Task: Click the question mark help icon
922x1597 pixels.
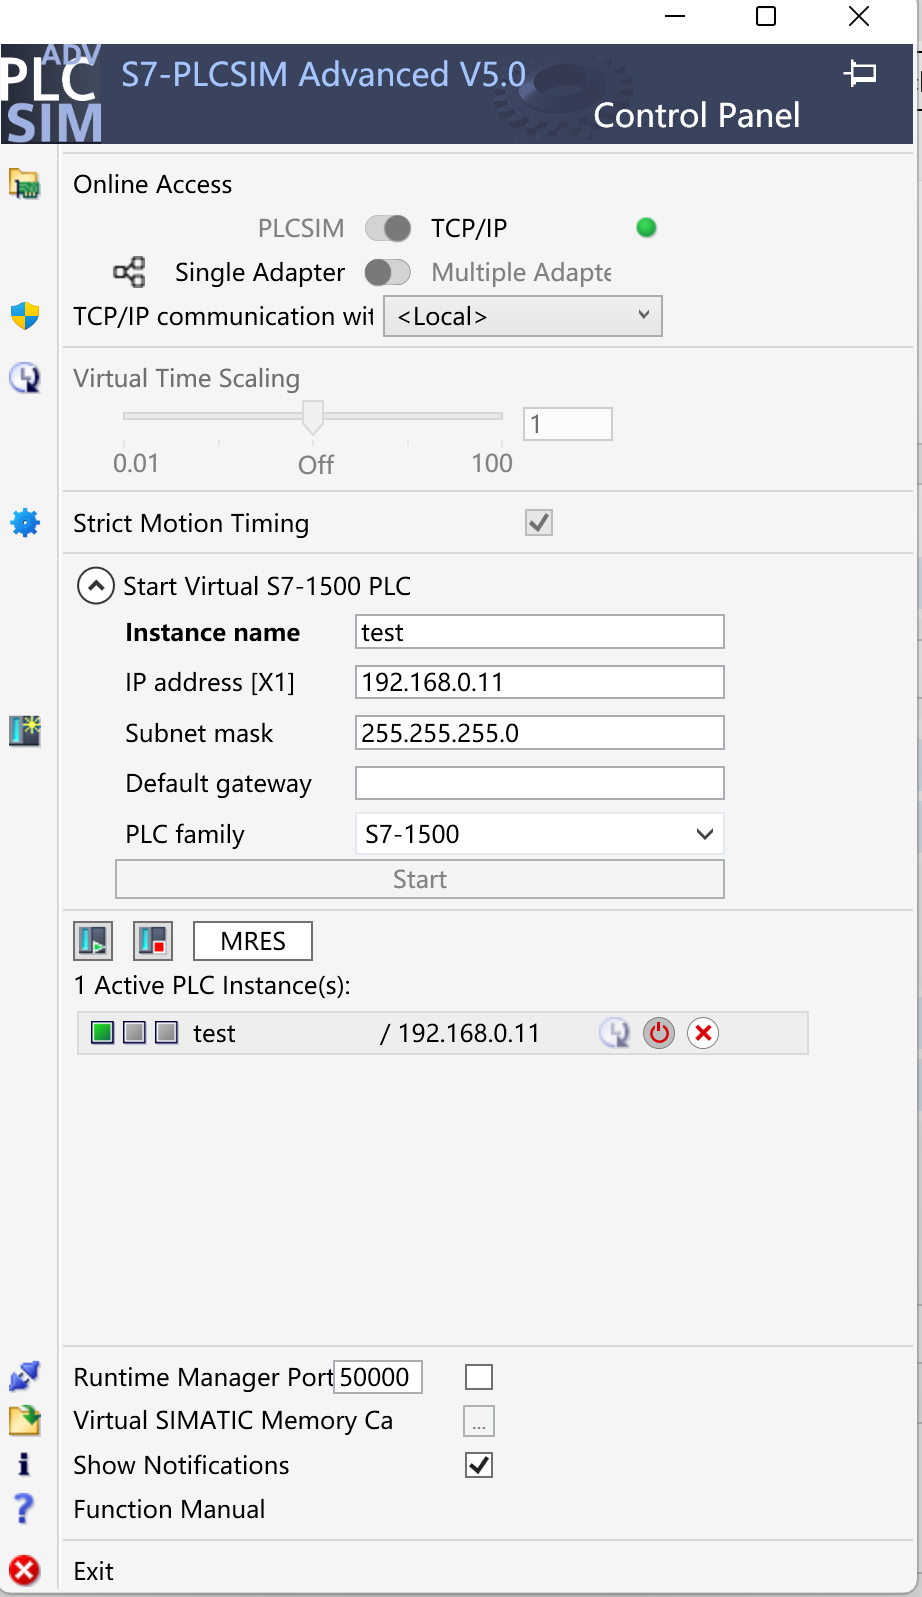Action: (x=24, y=1508)
